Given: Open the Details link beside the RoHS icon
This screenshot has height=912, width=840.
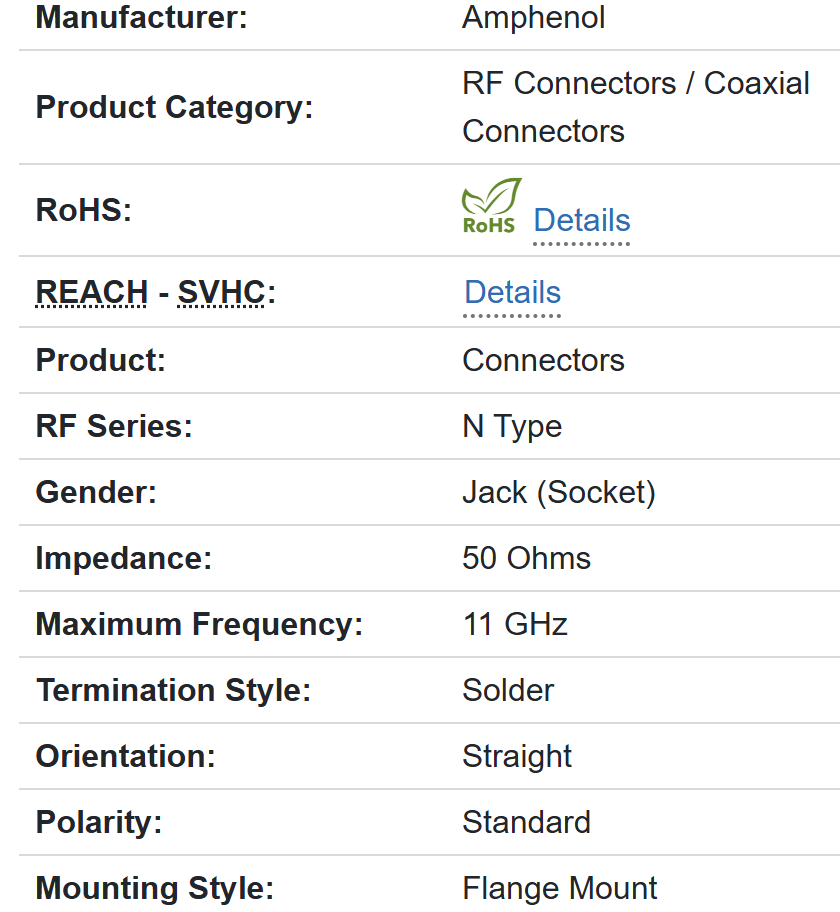Looking at the screenshot, I should click(x=581, y=220).
